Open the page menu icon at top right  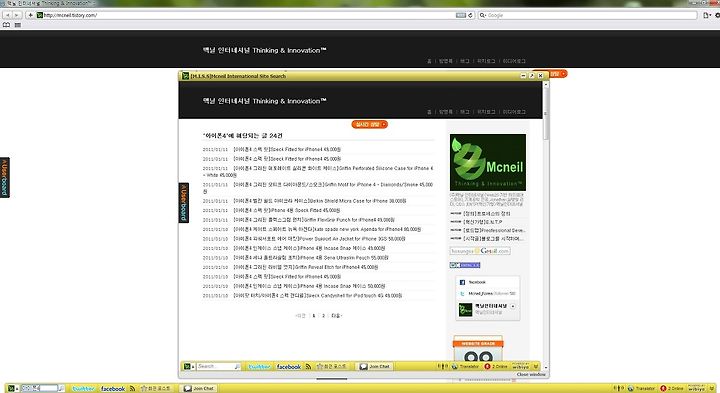707,15
